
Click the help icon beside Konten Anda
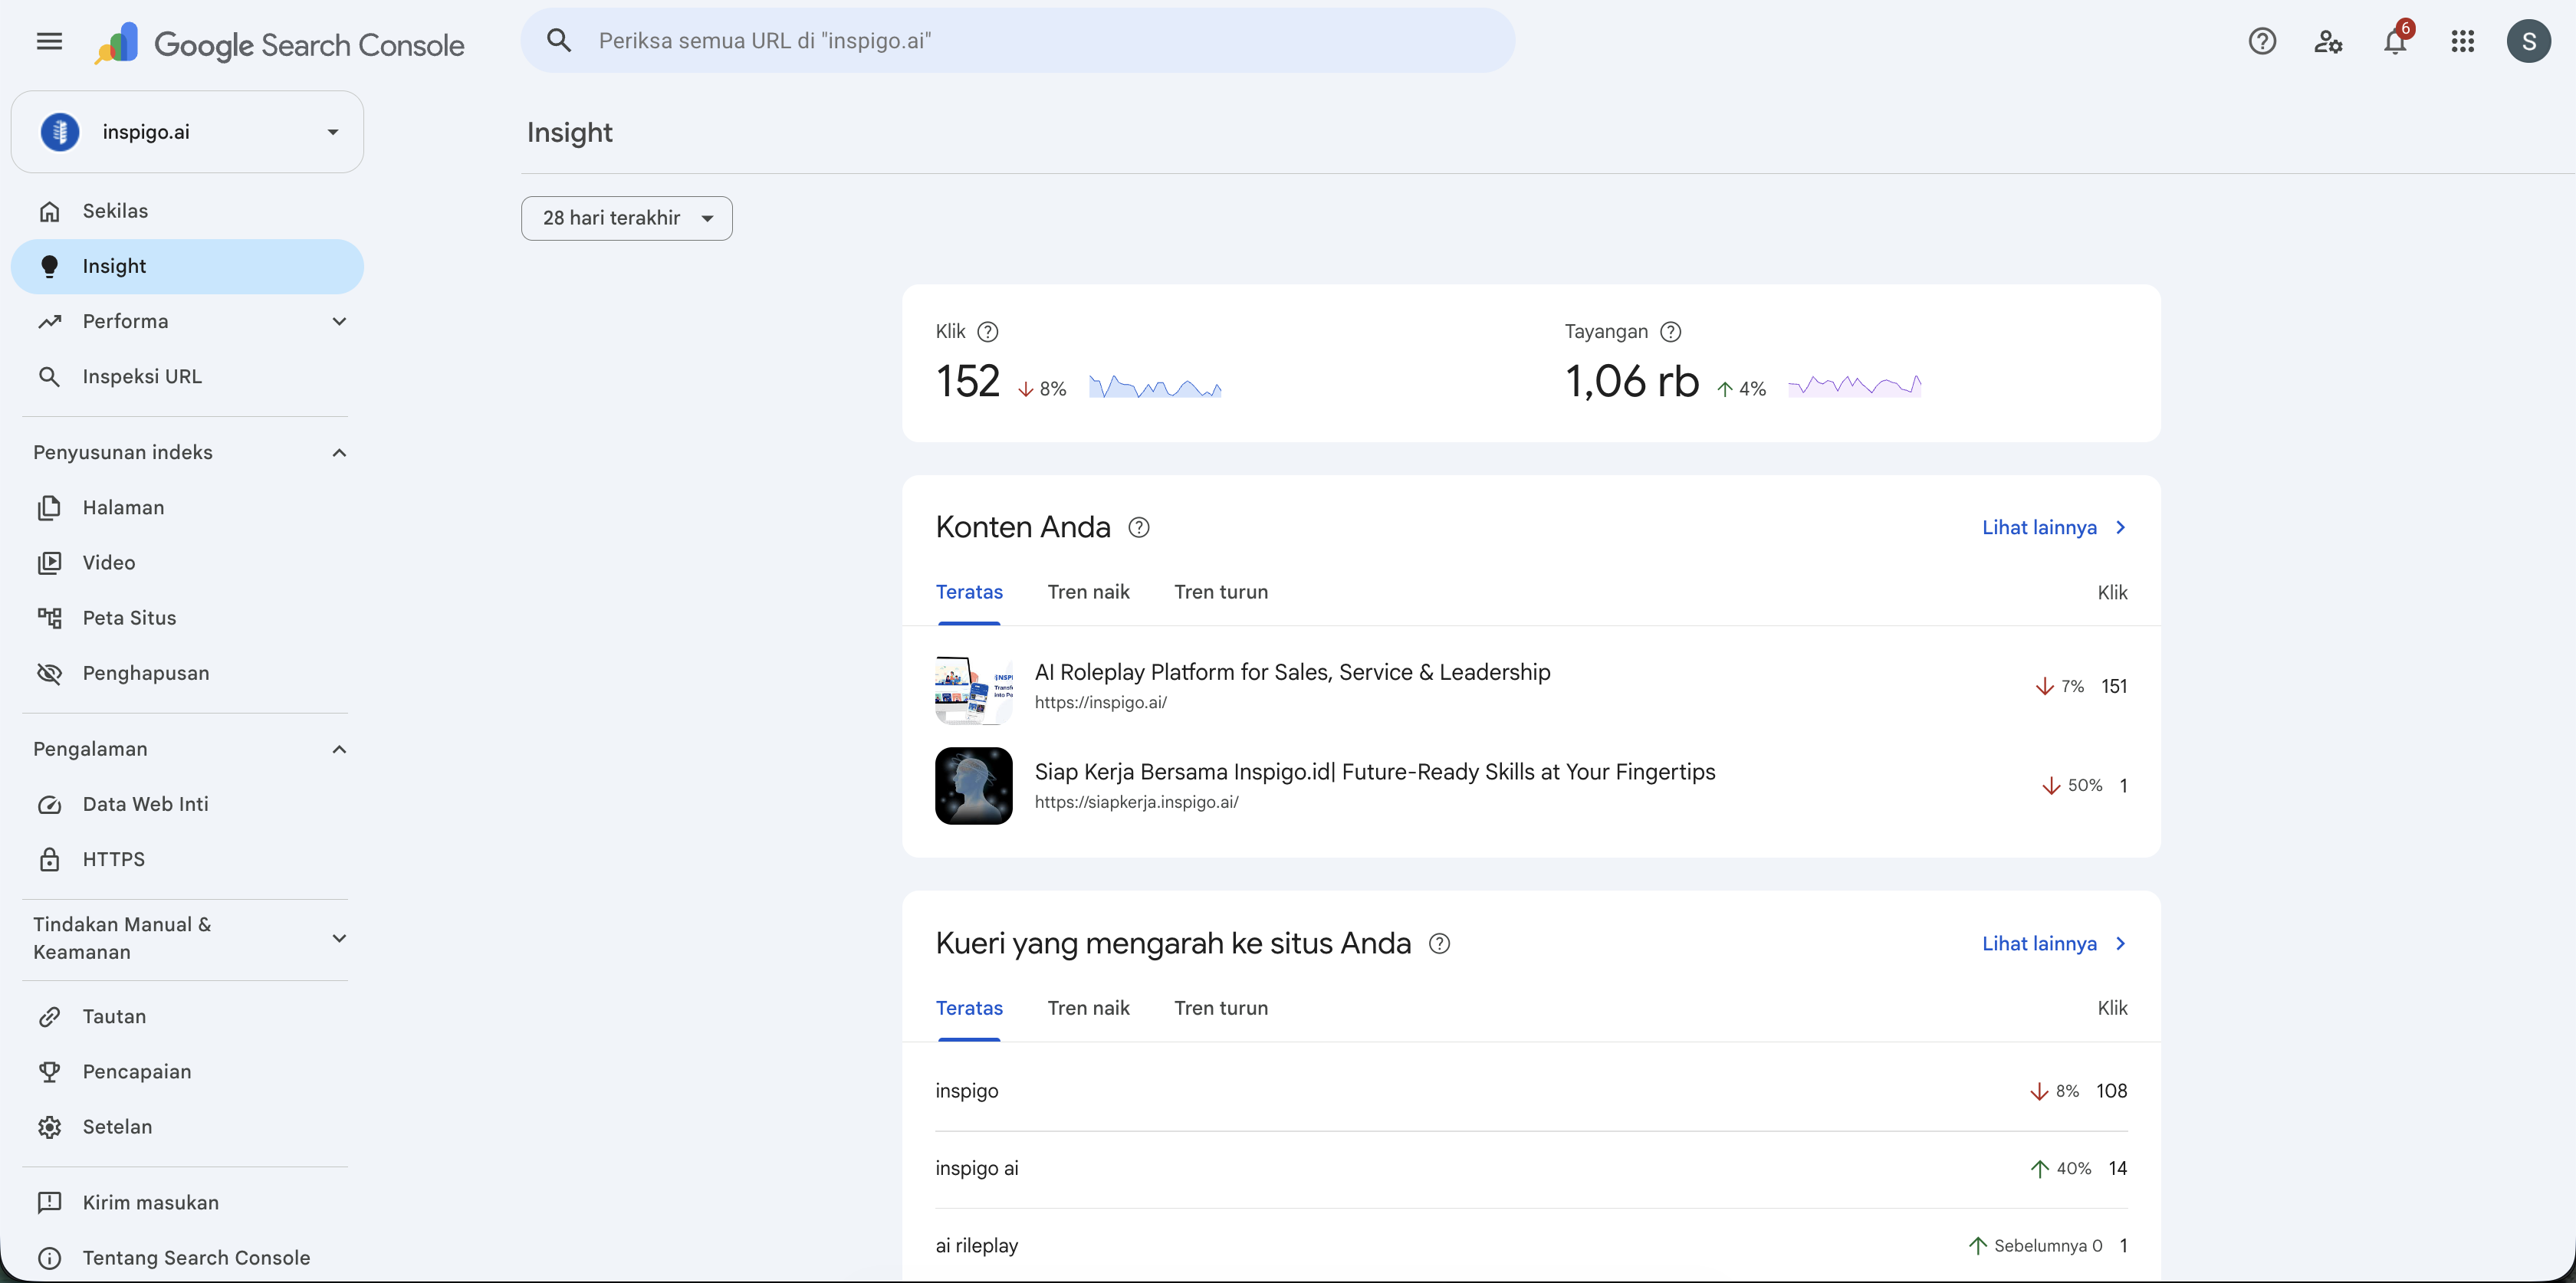pos(1138,527)
